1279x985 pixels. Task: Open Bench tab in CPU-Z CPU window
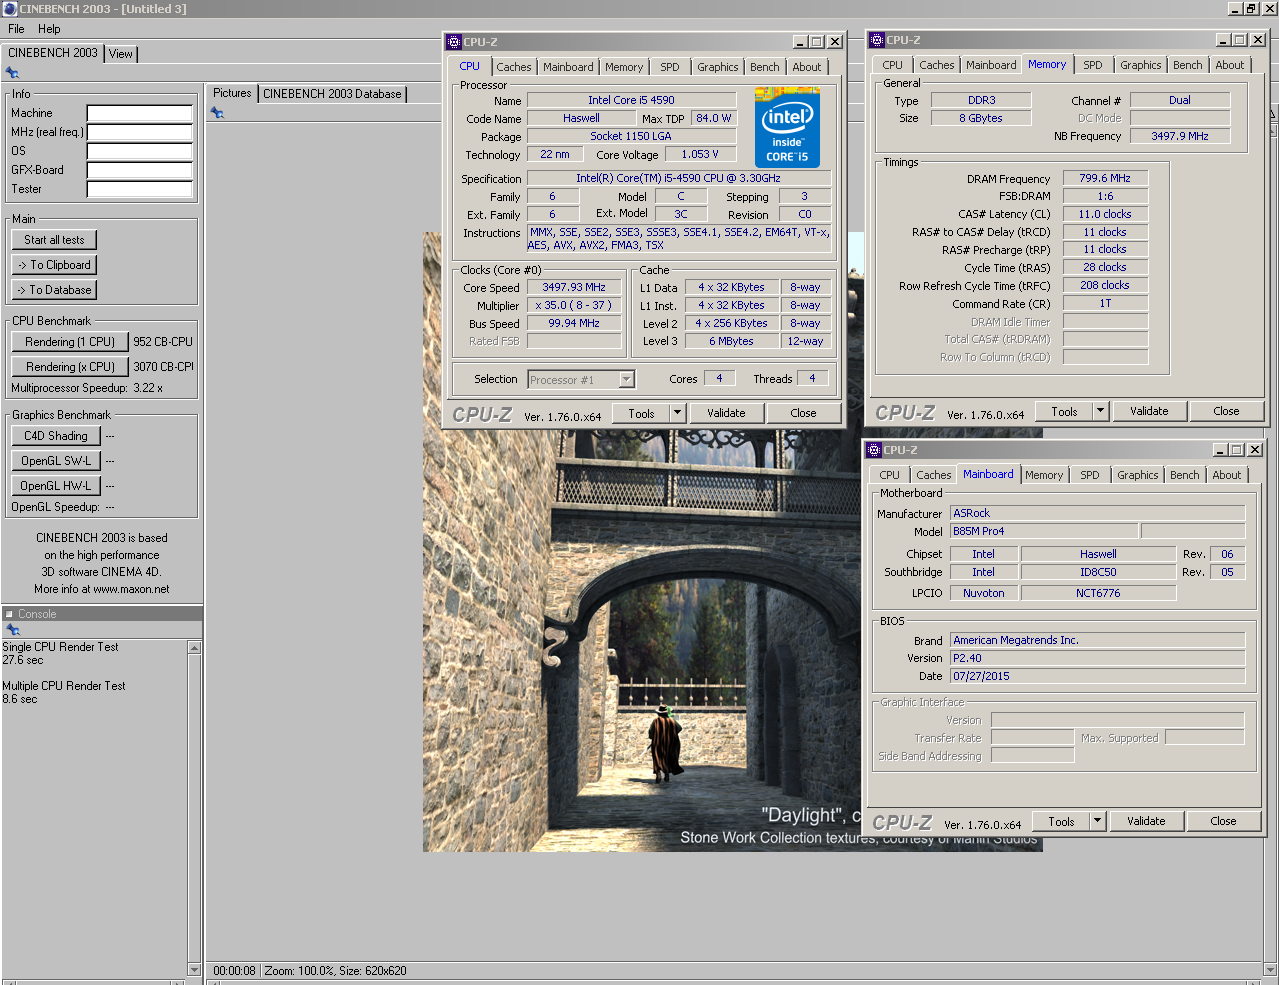tap(765, 67)
